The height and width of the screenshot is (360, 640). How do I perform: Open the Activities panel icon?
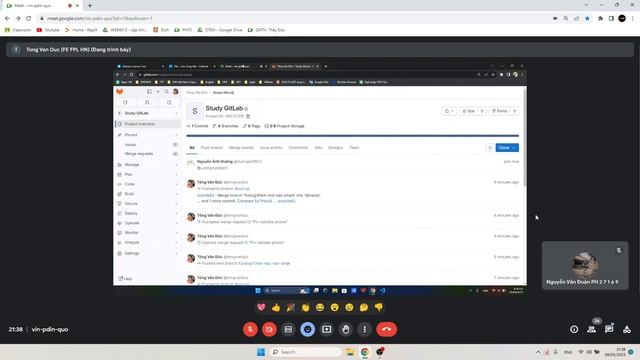[627, 329]
